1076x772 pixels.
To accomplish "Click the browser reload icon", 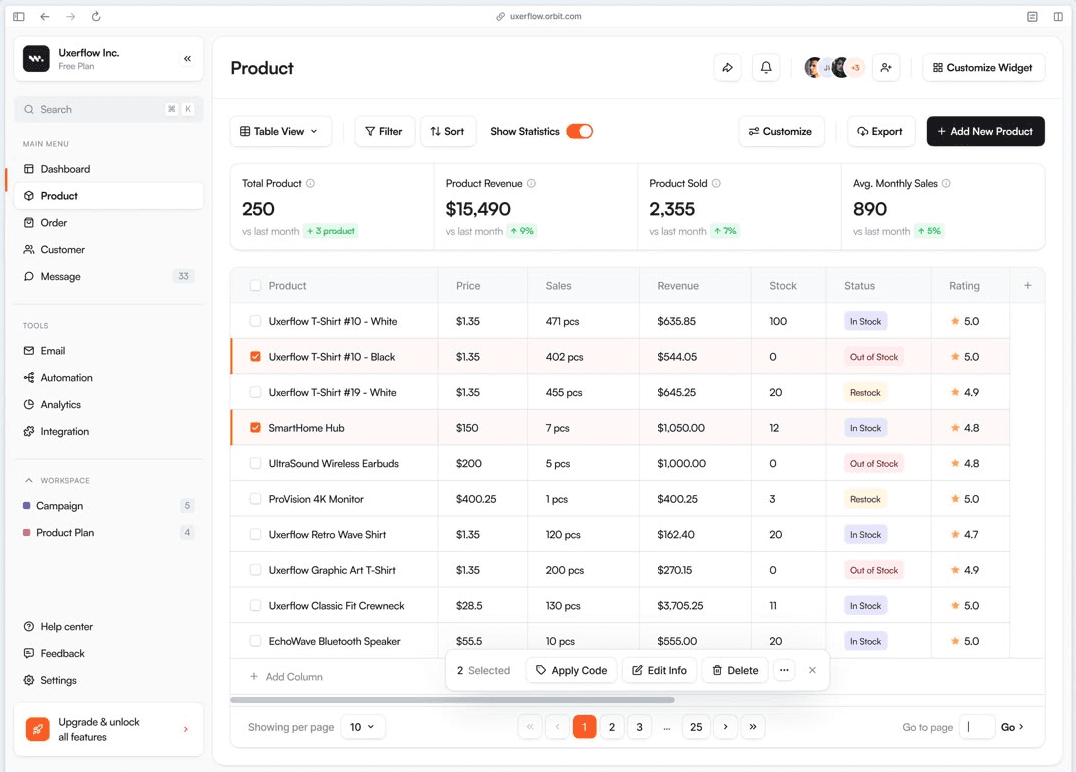I will [96, 16].
